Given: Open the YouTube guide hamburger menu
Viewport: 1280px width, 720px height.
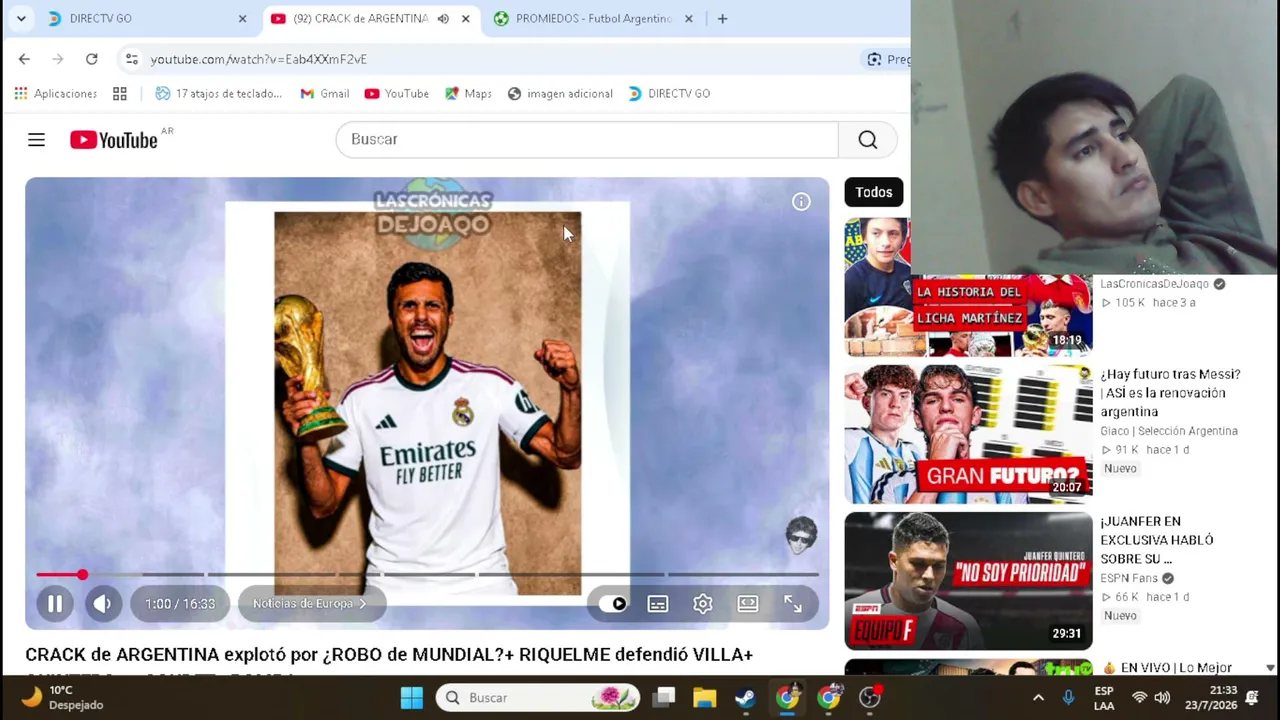Looking at the screenshot, I should tap(36, 140).
